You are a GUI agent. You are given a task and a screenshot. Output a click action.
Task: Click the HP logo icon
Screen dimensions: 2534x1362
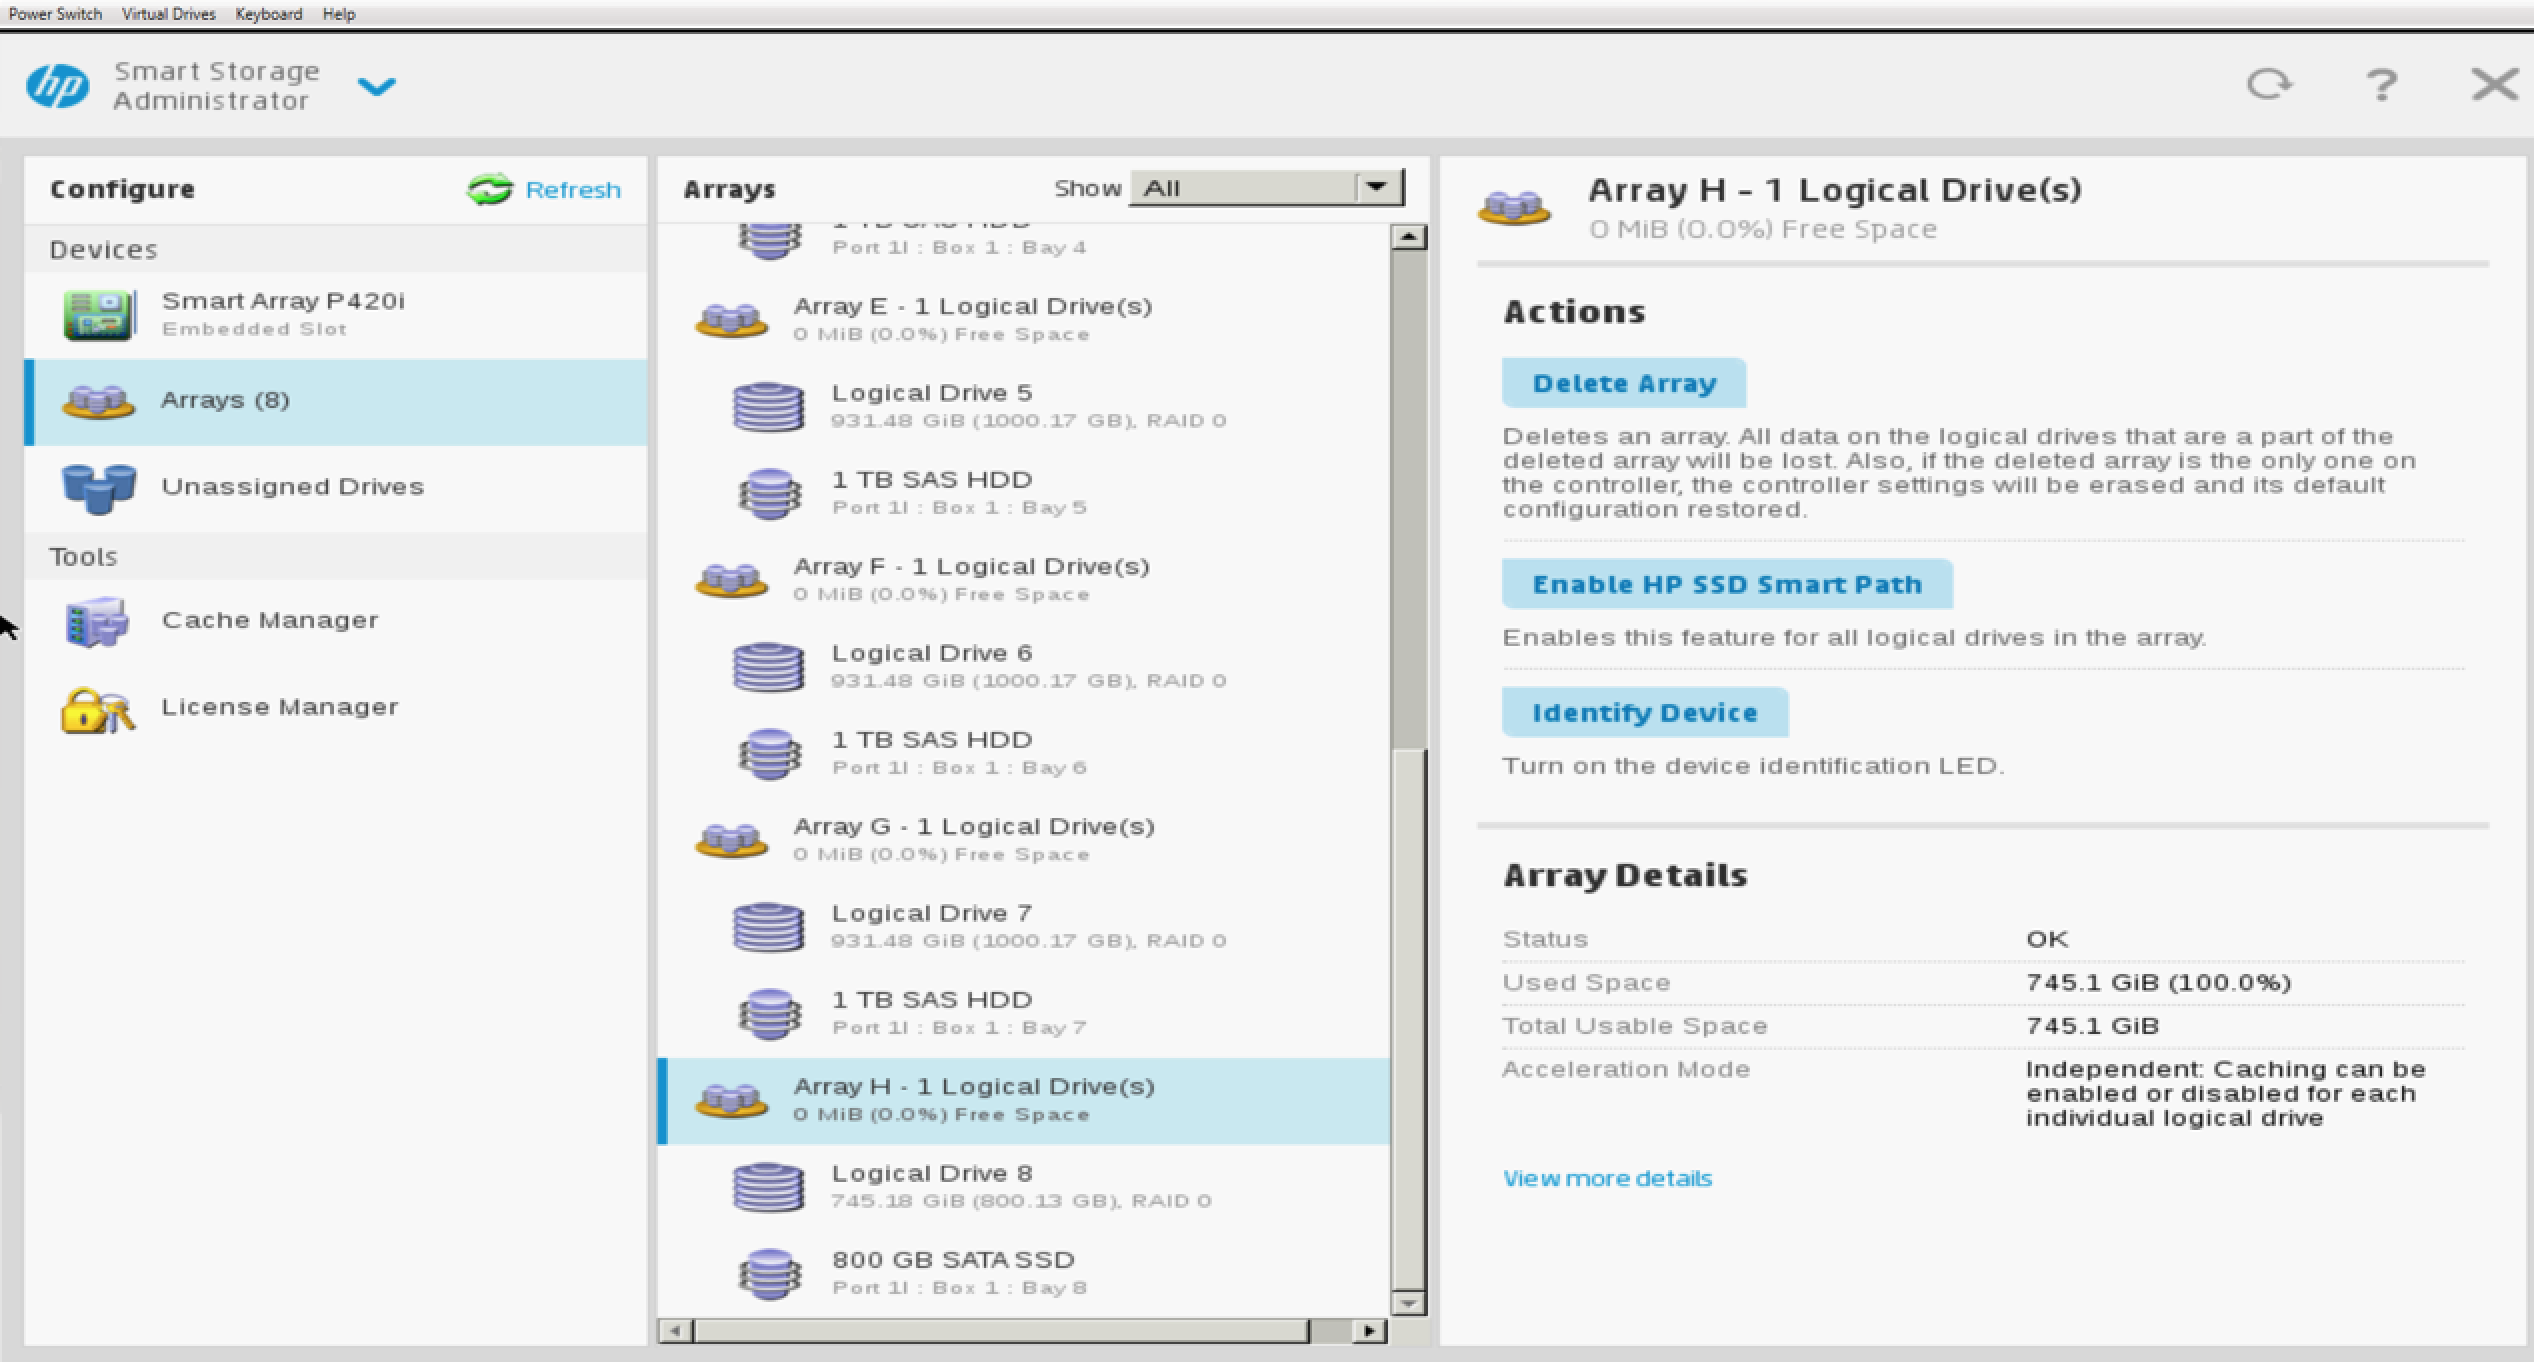click(57, 86)
